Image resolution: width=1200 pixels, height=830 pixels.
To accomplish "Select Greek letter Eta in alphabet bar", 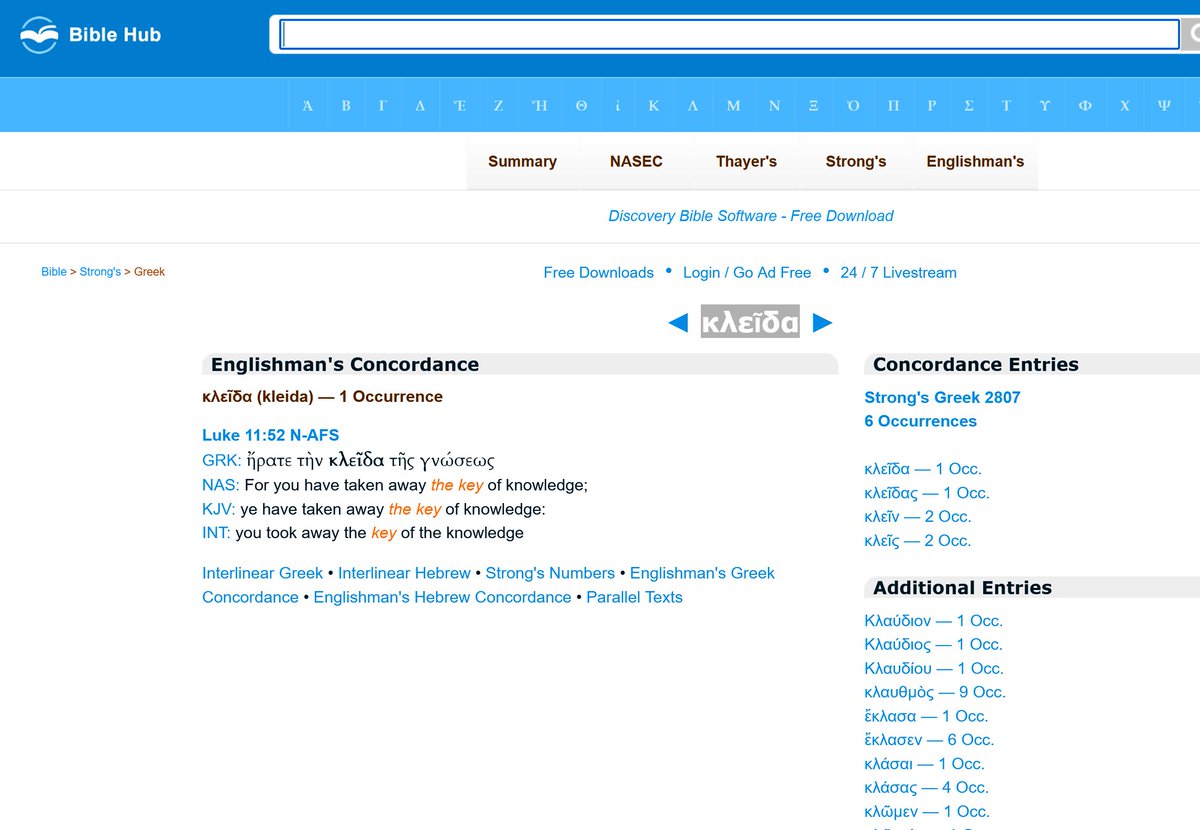I will 539,105.
